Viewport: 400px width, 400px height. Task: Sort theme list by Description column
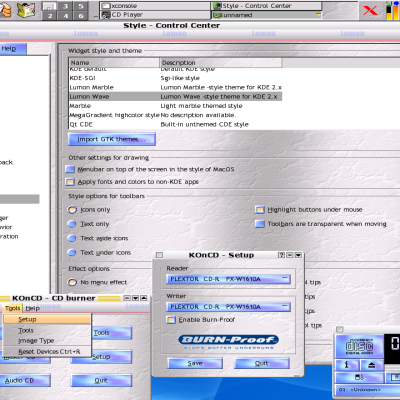click(x=221, y=63)
